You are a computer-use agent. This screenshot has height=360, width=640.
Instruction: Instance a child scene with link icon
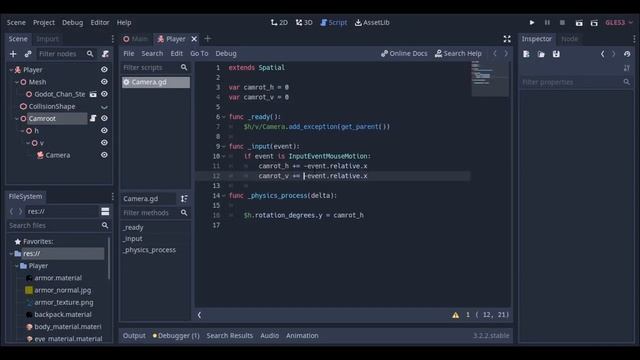pyautogui.click(x=28, y=54)
